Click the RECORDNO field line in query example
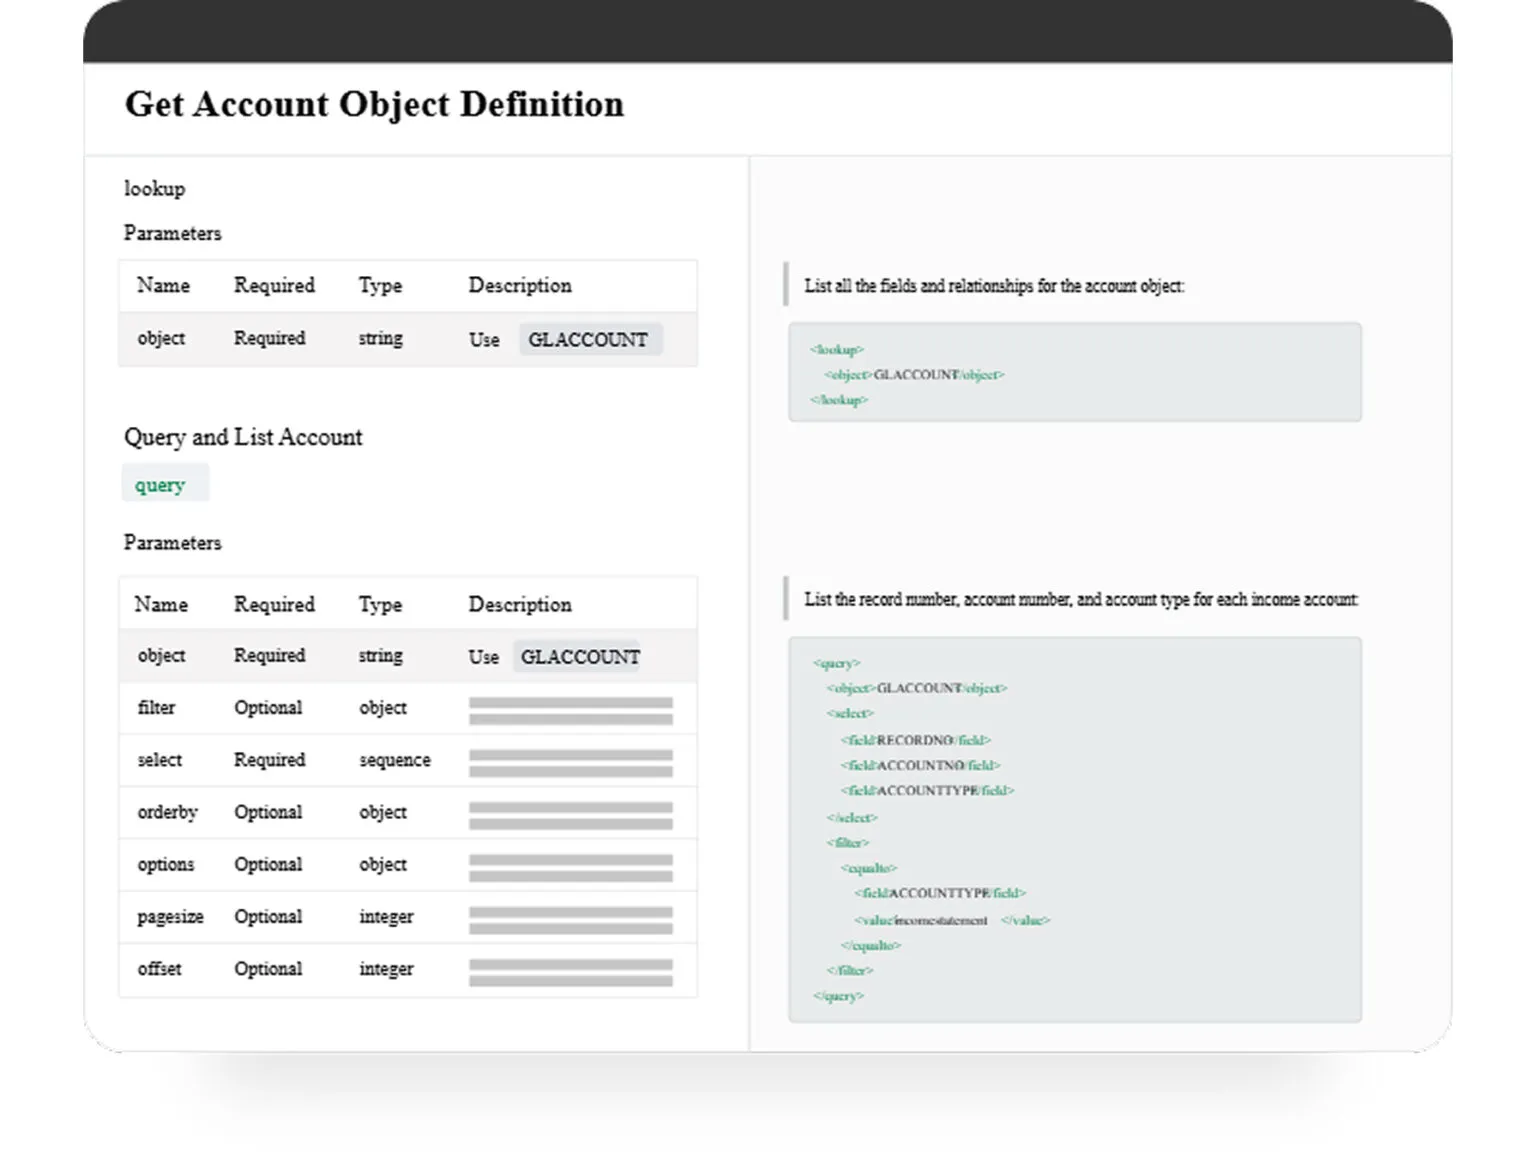This screenshot has width=1536, height=1155. click(915, 740)
